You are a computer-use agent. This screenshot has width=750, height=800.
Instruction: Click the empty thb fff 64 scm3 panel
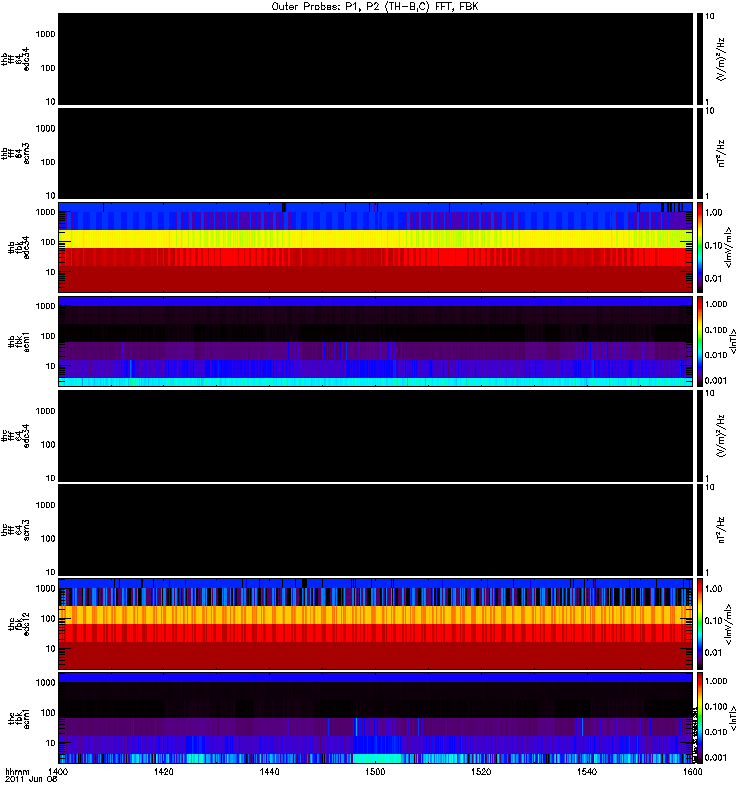tap(376, 153)
